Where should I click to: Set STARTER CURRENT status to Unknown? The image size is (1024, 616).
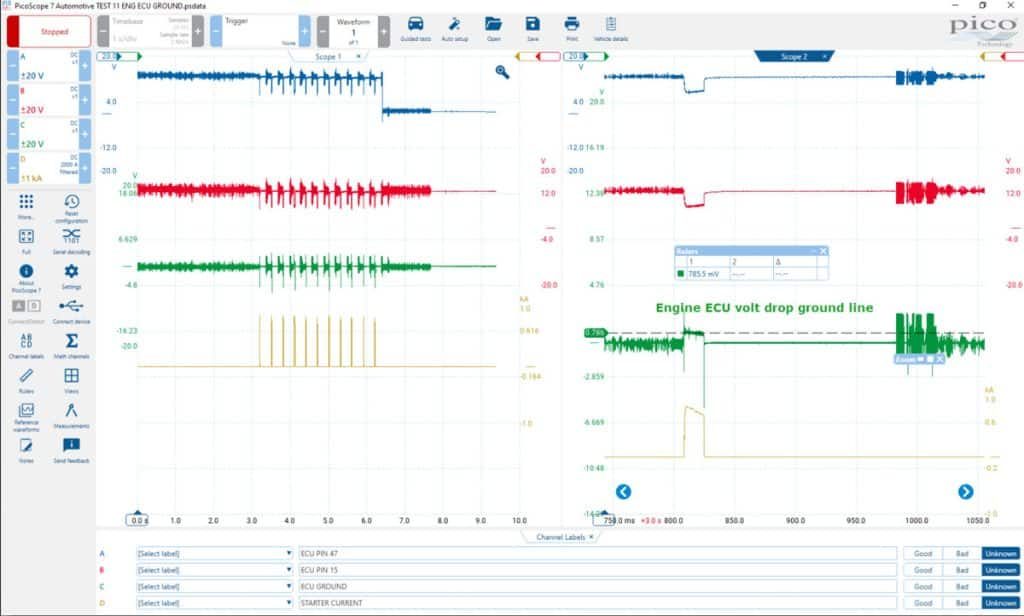pyautogui.click(x=1000, y=603)
